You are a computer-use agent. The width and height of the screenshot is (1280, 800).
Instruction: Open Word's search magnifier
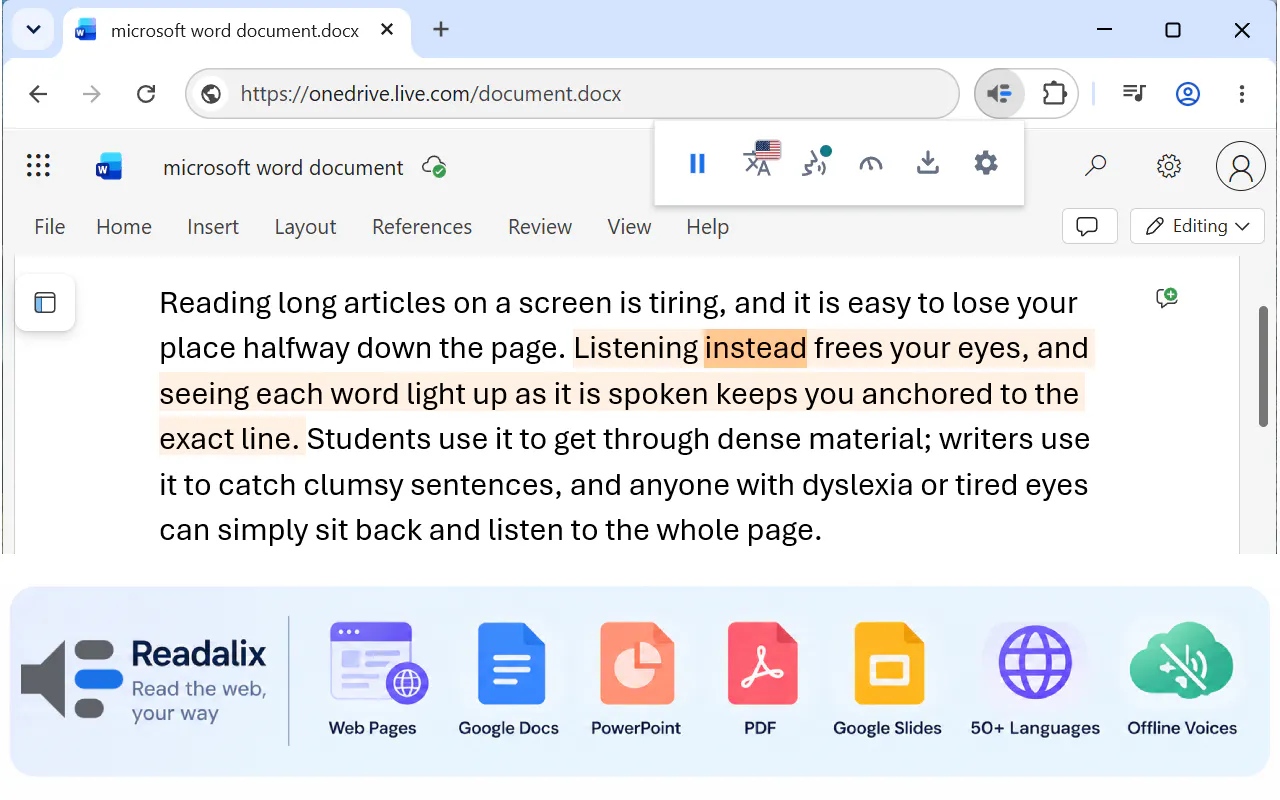(x=1096, y=165)
